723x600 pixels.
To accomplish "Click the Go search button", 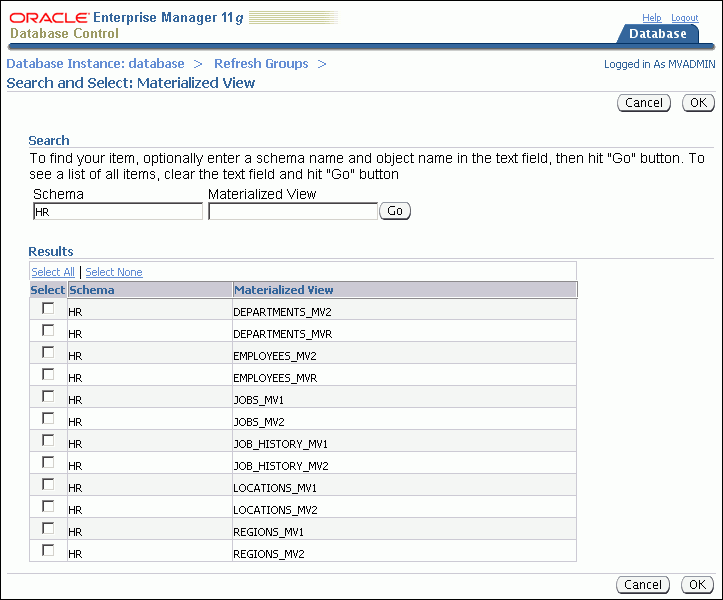I will [395, 211].
